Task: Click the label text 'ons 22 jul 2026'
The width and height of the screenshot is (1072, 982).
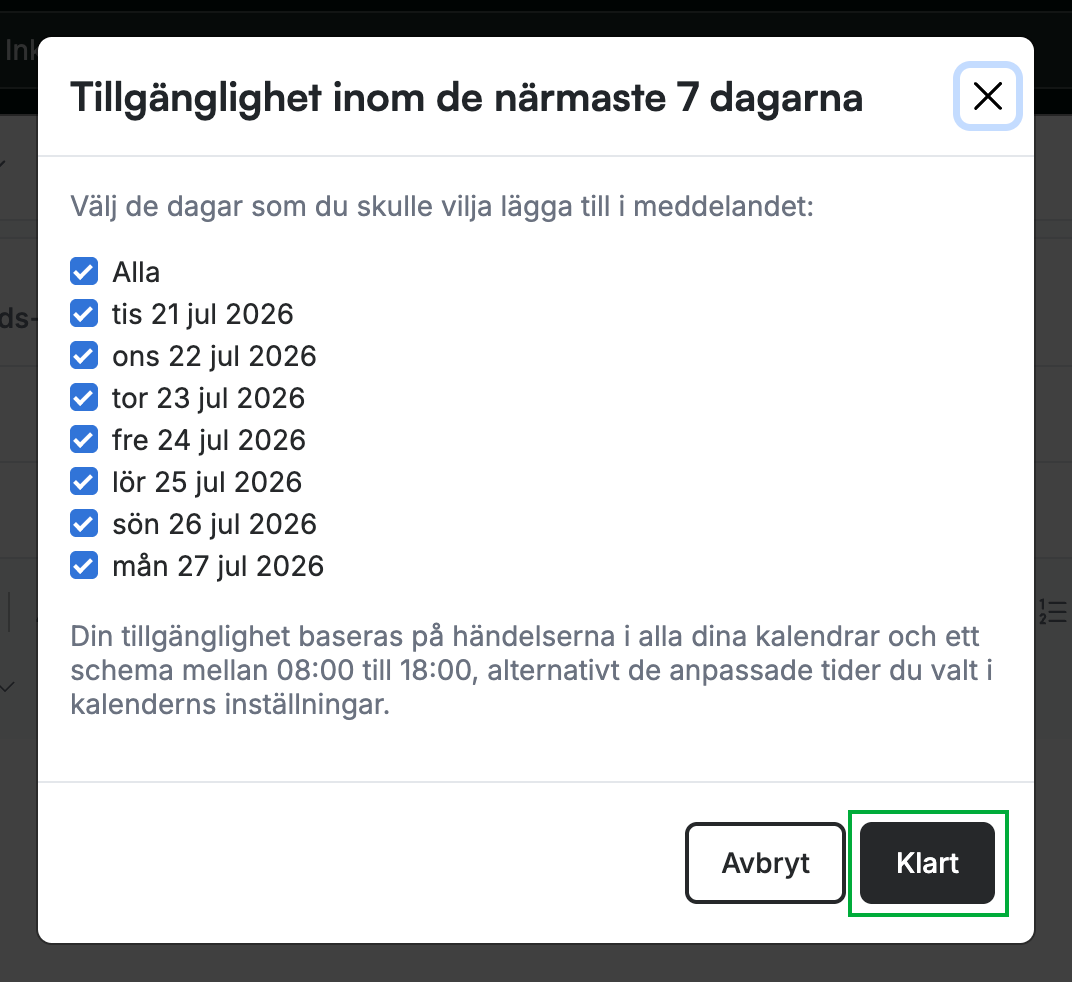Action: [214, 356]
